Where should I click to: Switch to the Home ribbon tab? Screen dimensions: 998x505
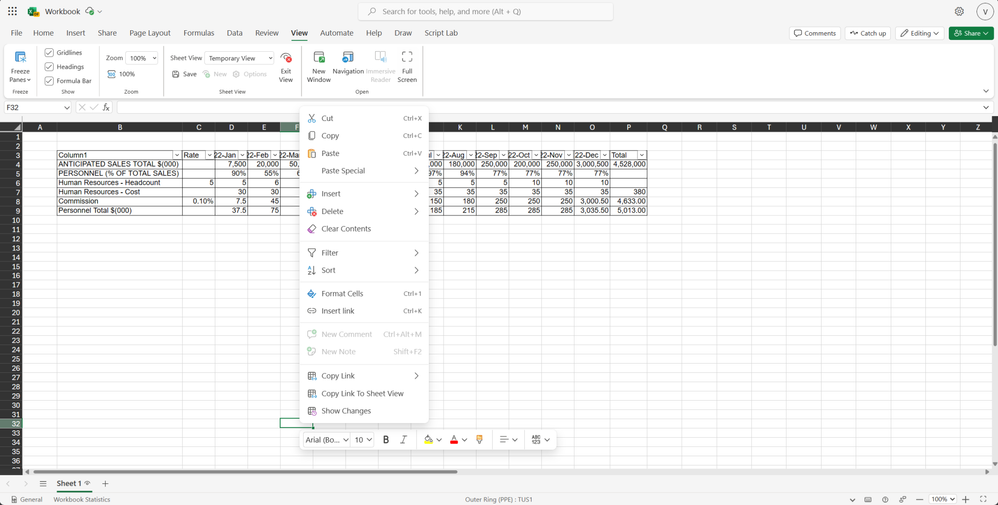[43, 33]
